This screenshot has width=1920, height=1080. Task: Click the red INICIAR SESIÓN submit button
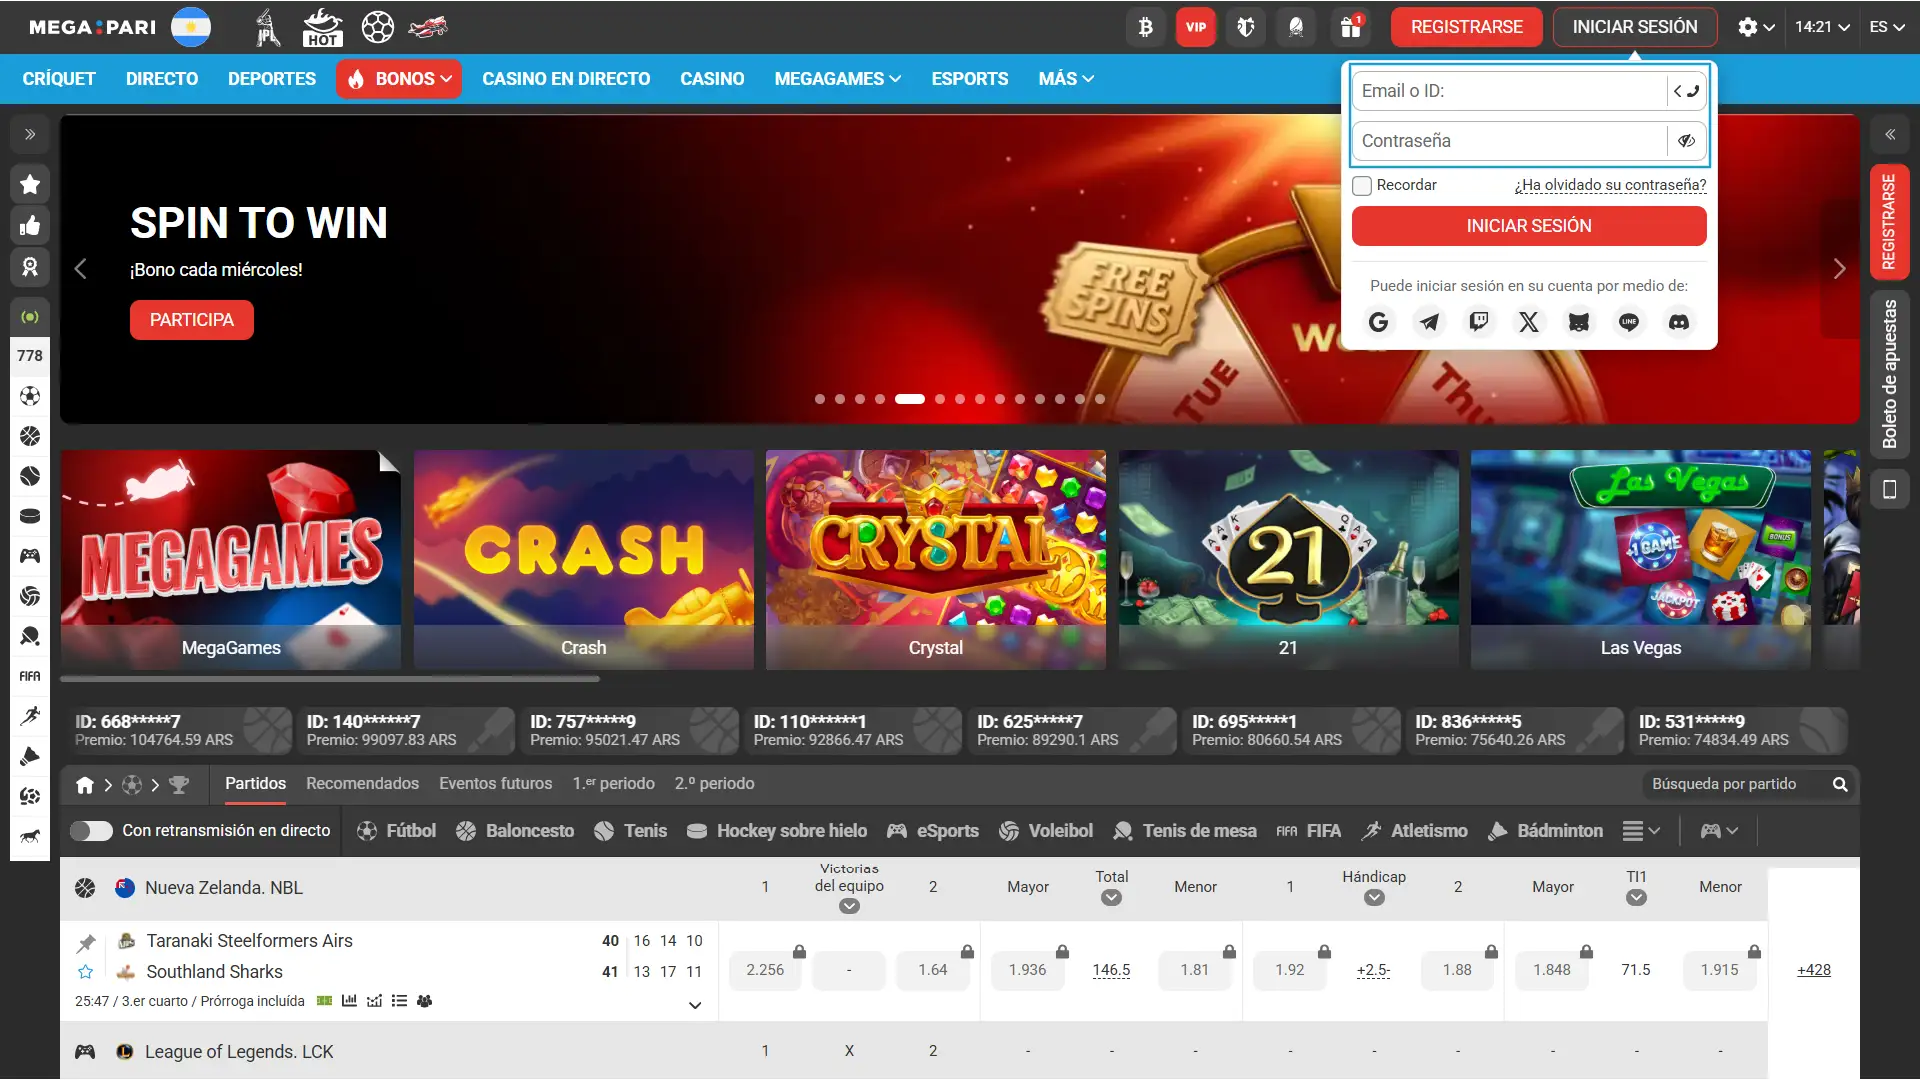point(1529,226)
